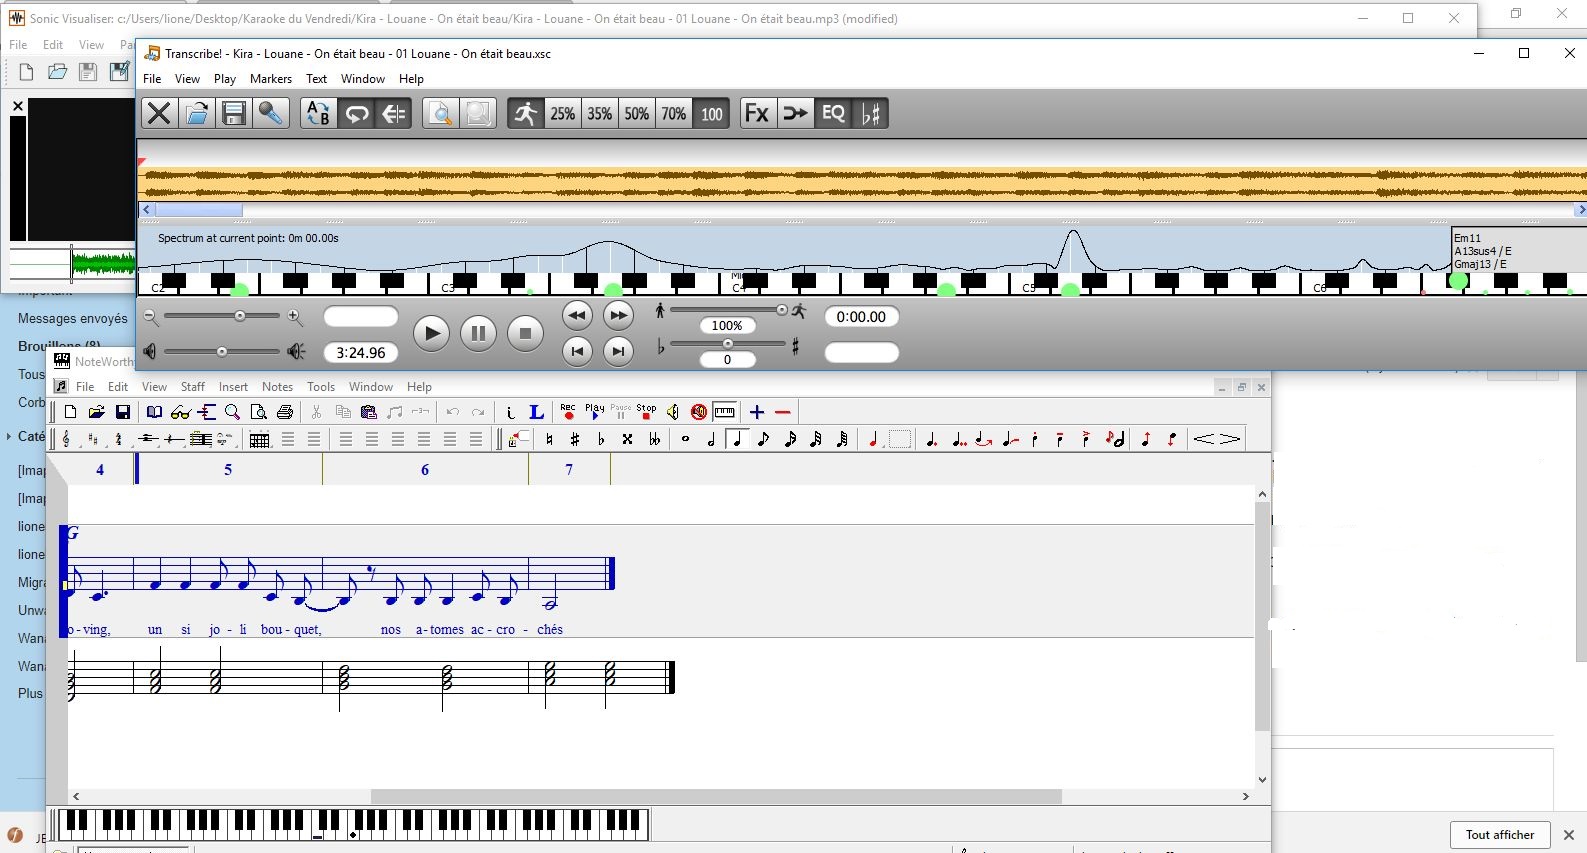Image resolution: width=1587 pixels, height=853 pixels.
Task: Toggle the running-man speed button
Action: click(525, 113)
